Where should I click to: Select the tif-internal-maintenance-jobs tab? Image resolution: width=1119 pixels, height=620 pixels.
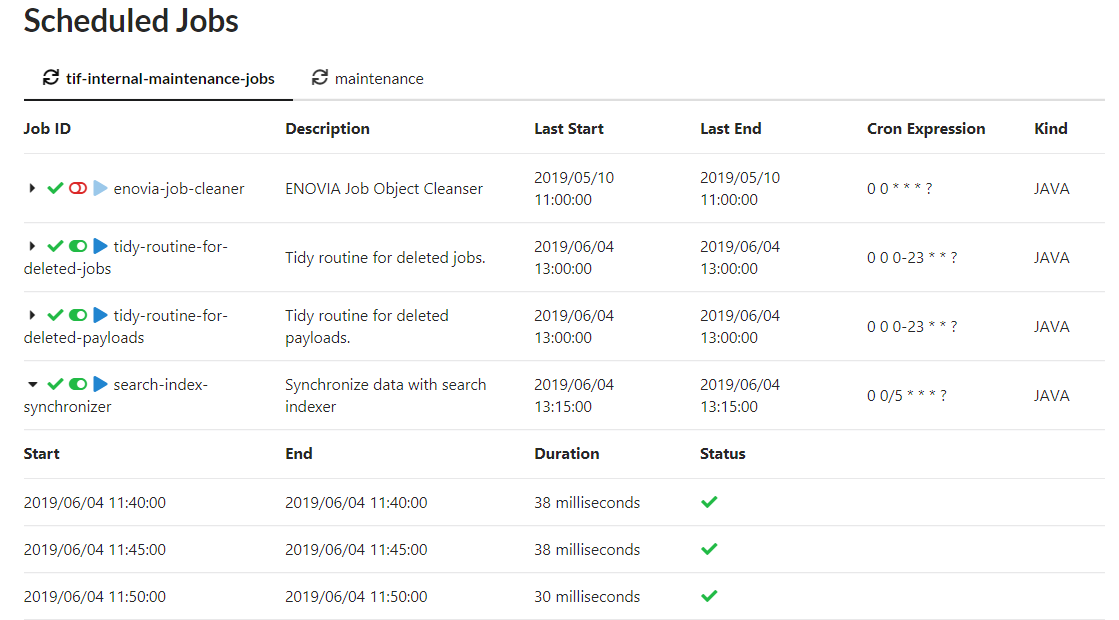170,79
